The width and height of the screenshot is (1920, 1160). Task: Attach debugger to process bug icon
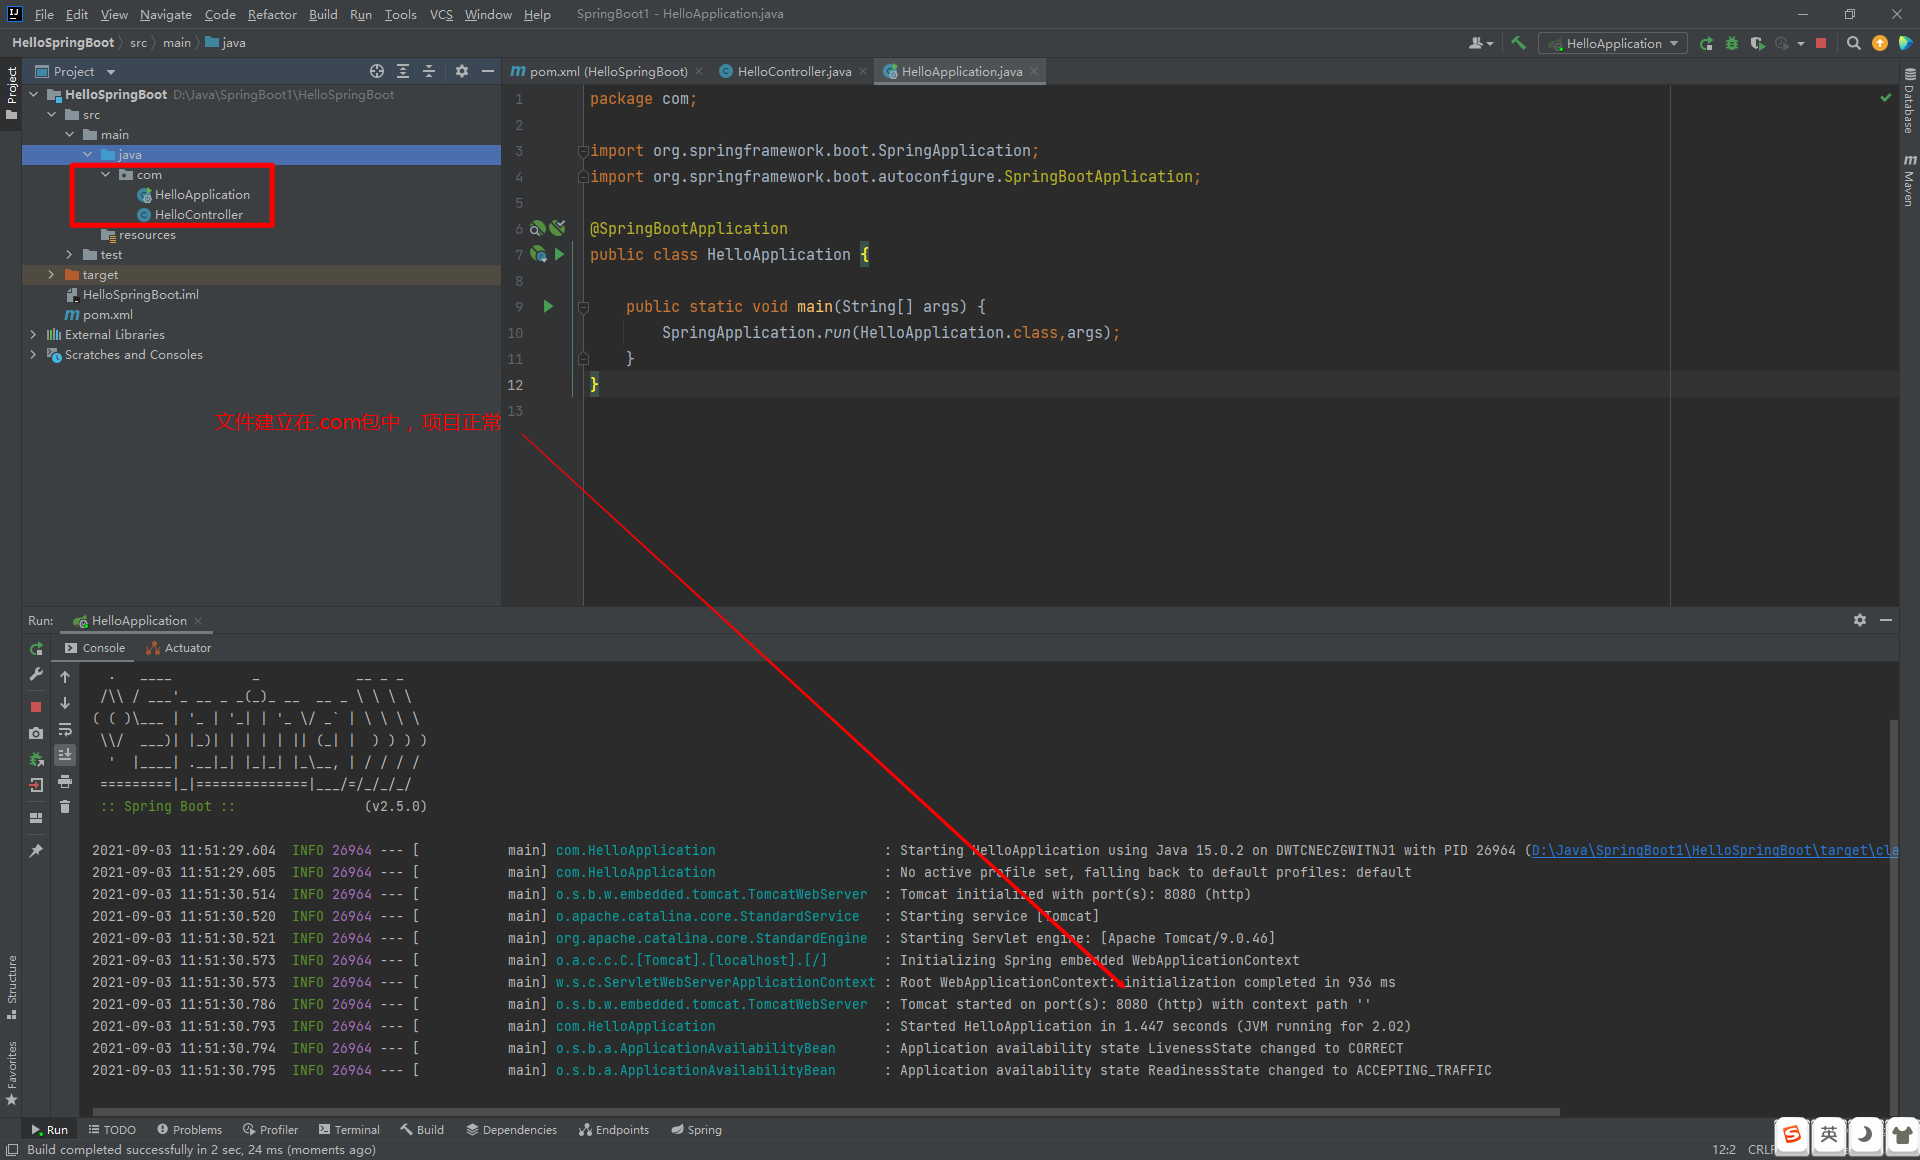coord(36,760)
